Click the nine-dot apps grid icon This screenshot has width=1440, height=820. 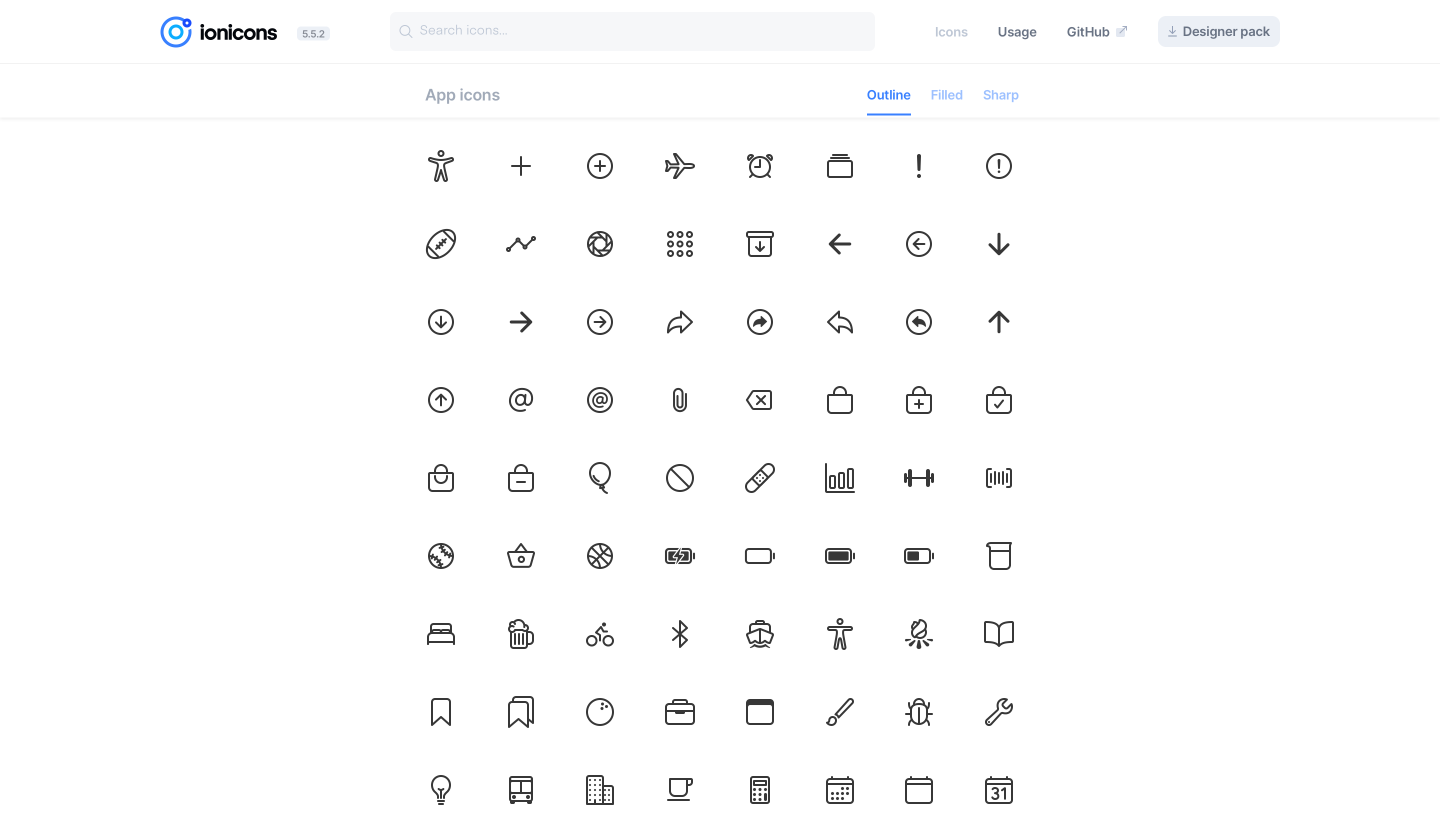coord(680,244)
